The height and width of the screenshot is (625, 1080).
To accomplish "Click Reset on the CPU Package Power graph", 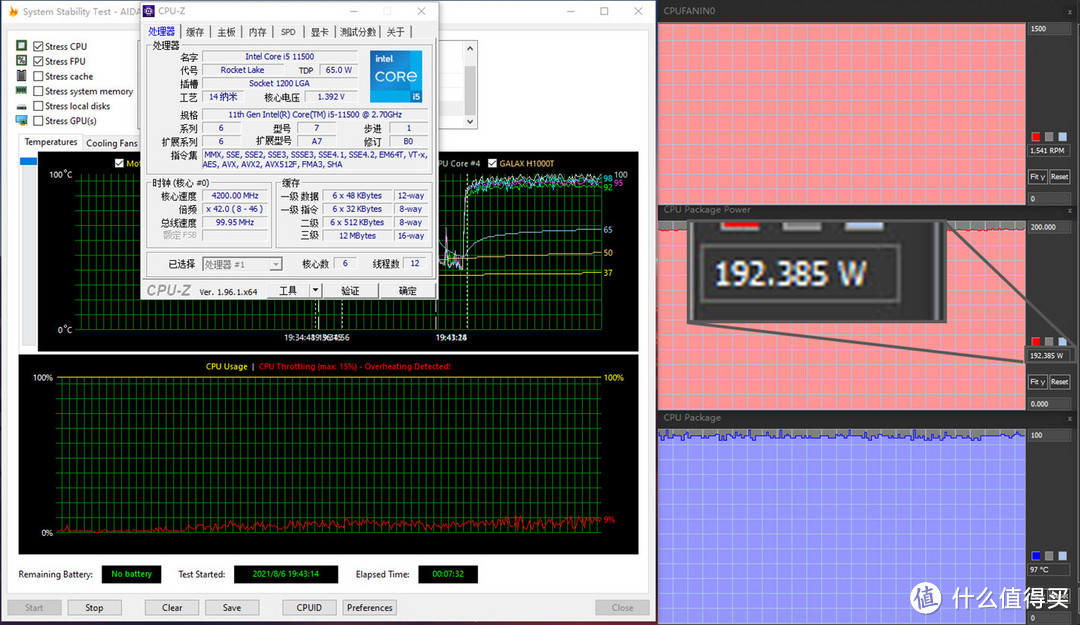I will [1059, 381].
